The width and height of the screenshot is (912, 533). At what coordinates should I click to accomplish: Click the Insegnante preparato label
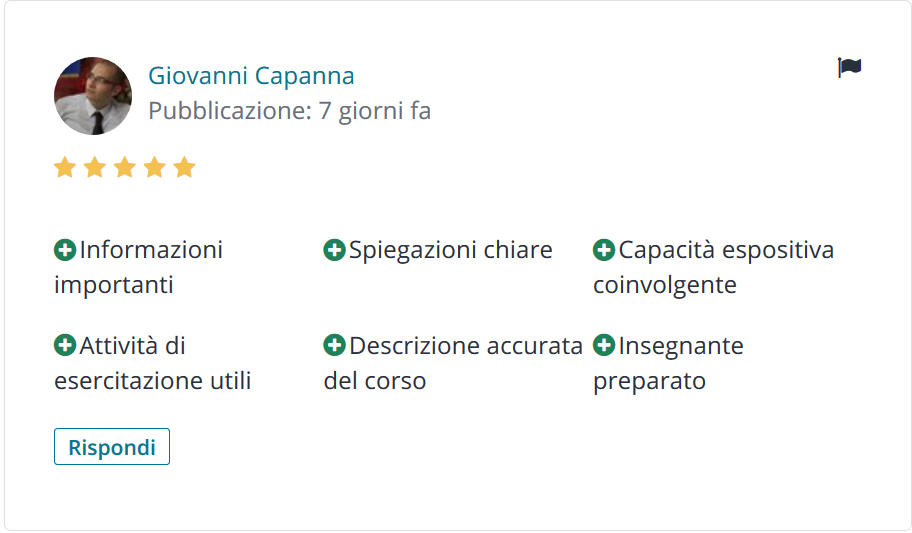668,363
